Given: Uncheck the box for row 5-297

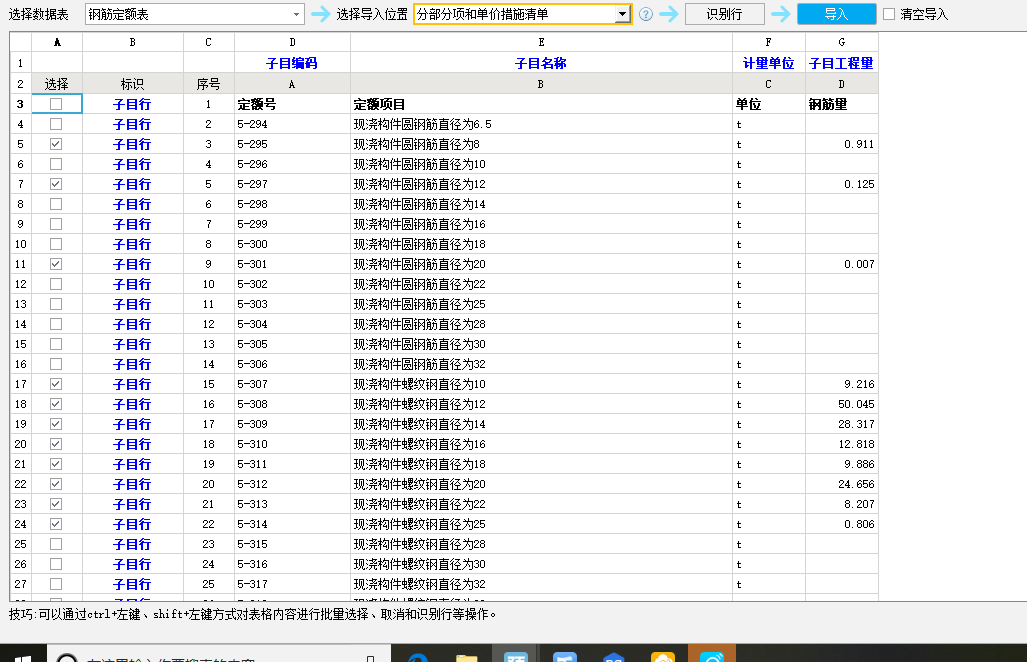Looking at the screenshot, I should point(56,184).
